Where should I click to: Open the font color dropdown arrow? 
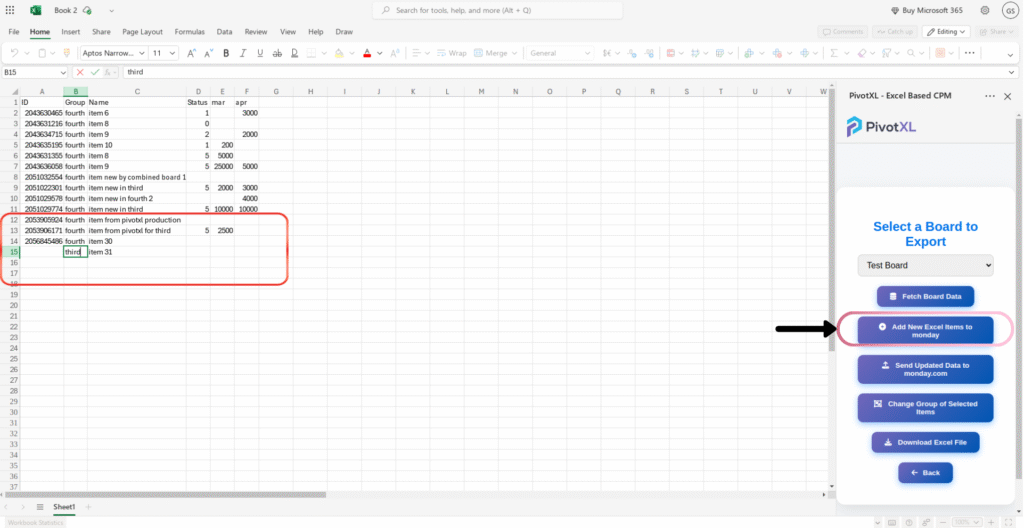[379, 53]
